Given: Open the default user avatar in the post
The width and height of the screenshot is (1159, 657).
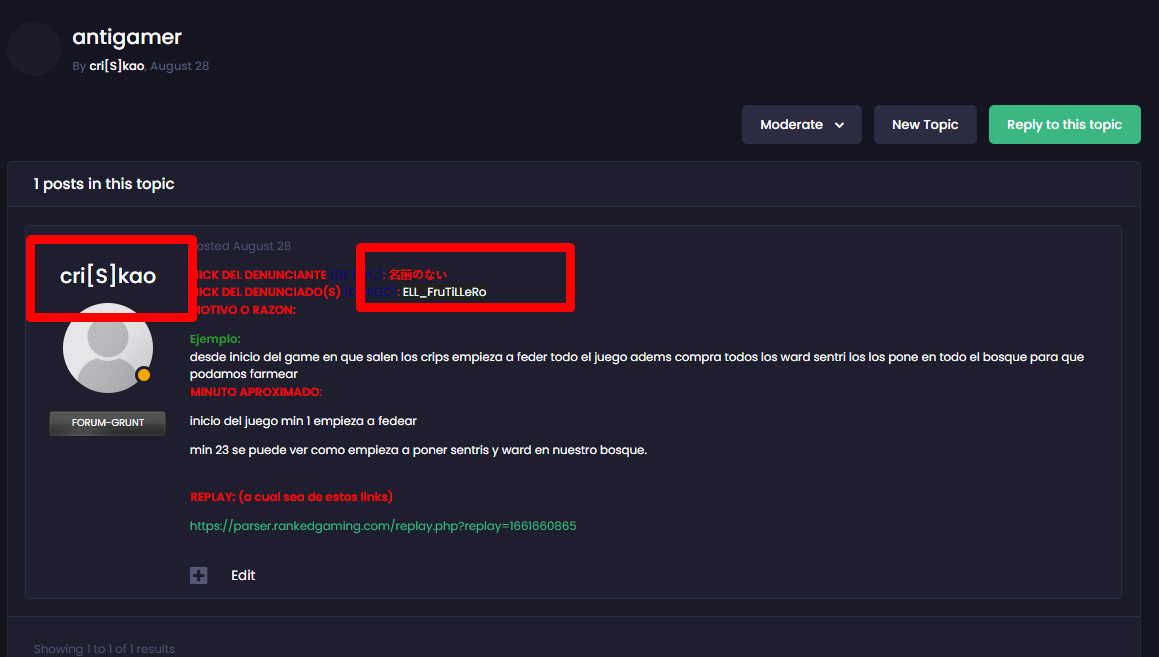Looking at the screenshot, I should click(108, 348).
